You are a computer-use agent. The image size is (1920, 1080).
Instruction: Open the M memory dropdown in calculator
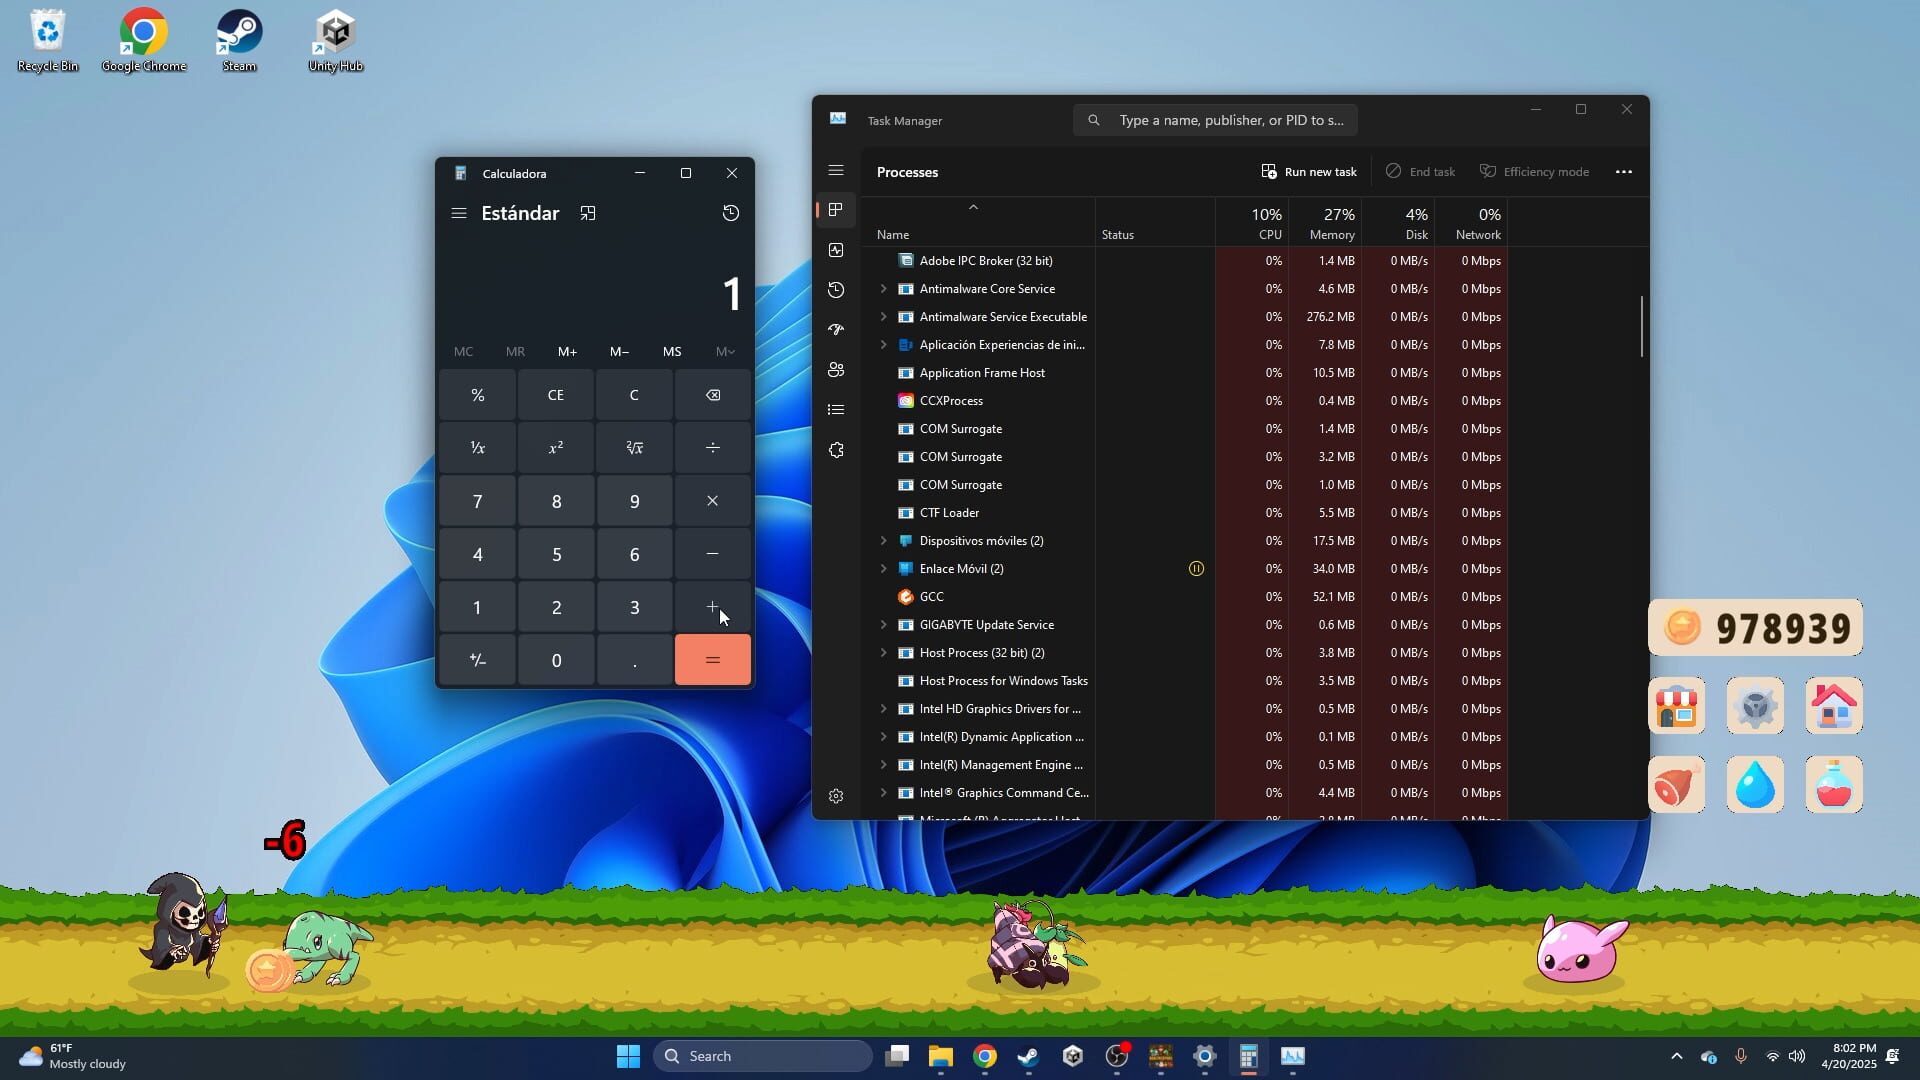tap(723, 351)
